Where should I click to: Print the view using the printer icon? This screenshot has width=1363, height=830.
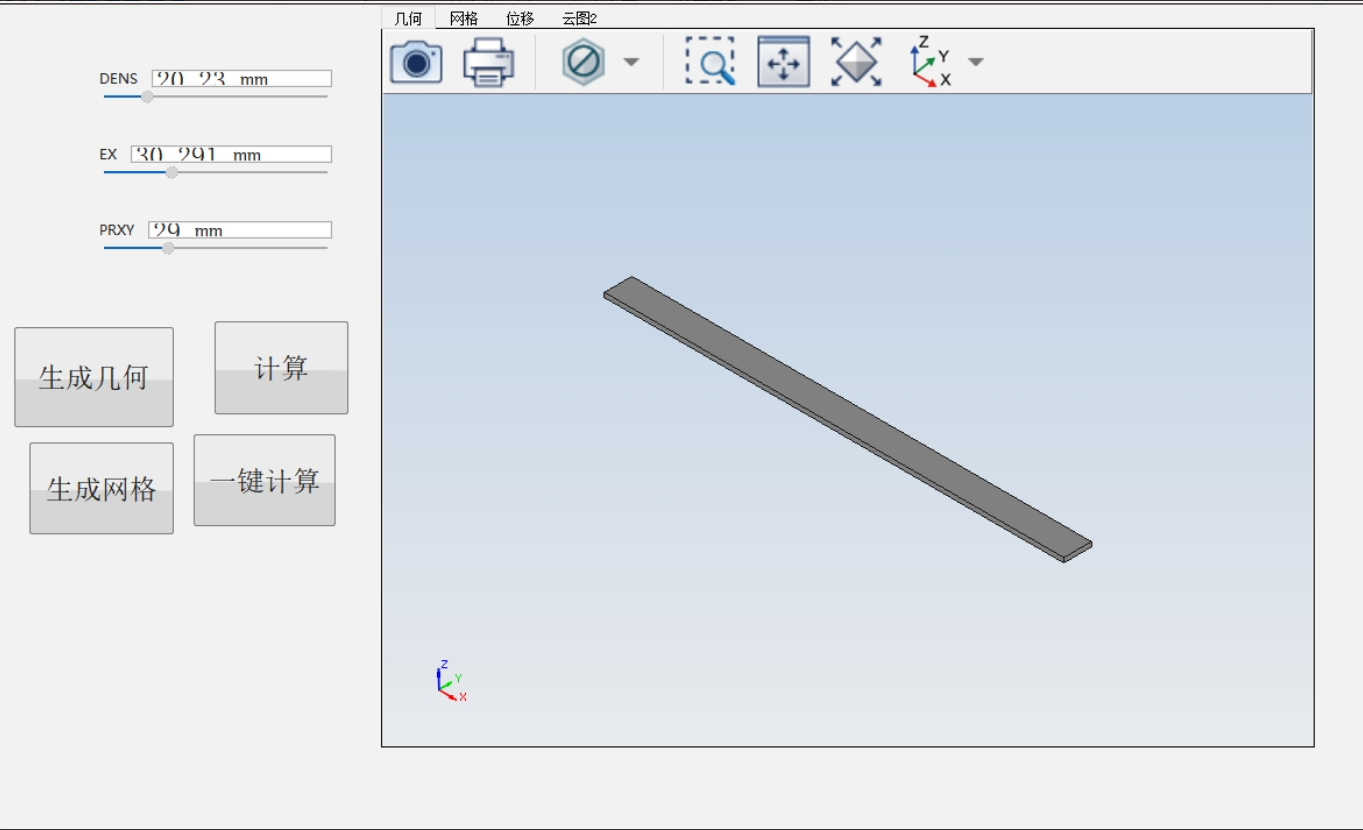(x=488, y=62)
